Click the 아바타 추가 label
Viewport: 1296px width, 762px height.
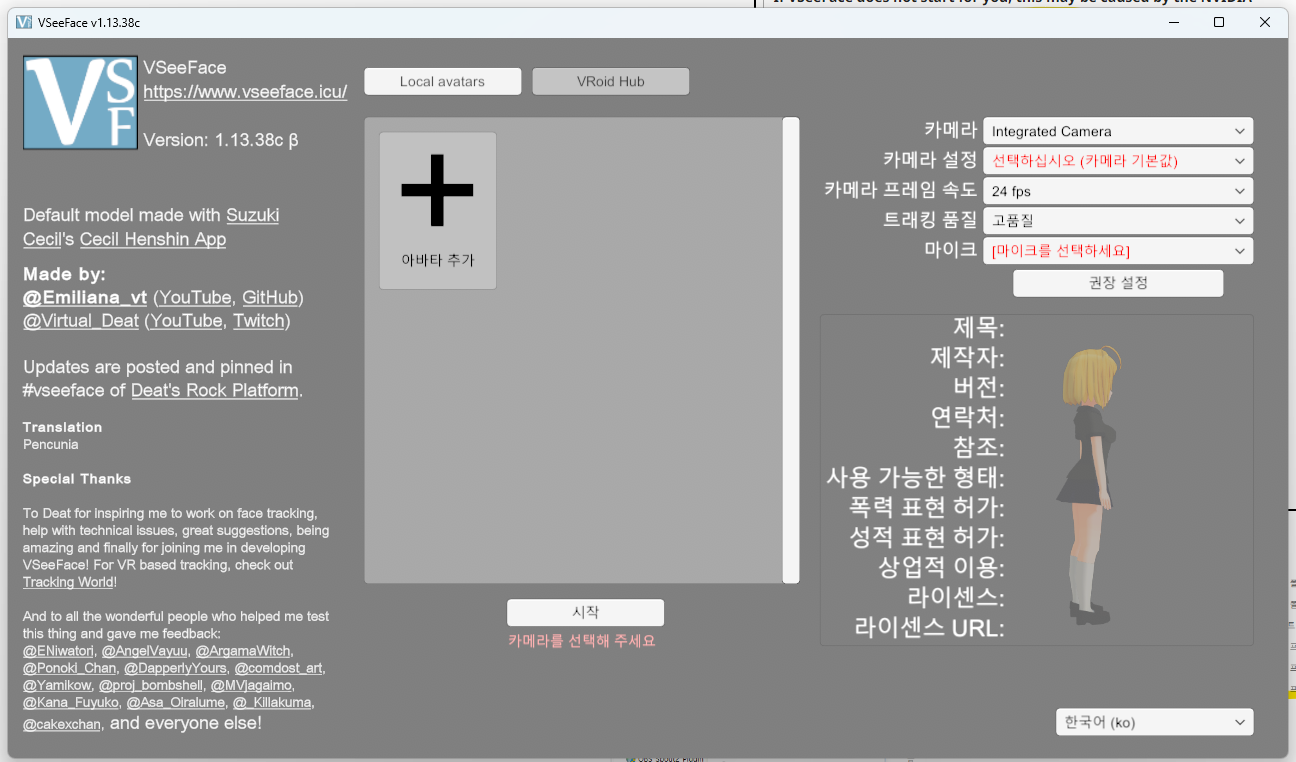click(437, 260)
